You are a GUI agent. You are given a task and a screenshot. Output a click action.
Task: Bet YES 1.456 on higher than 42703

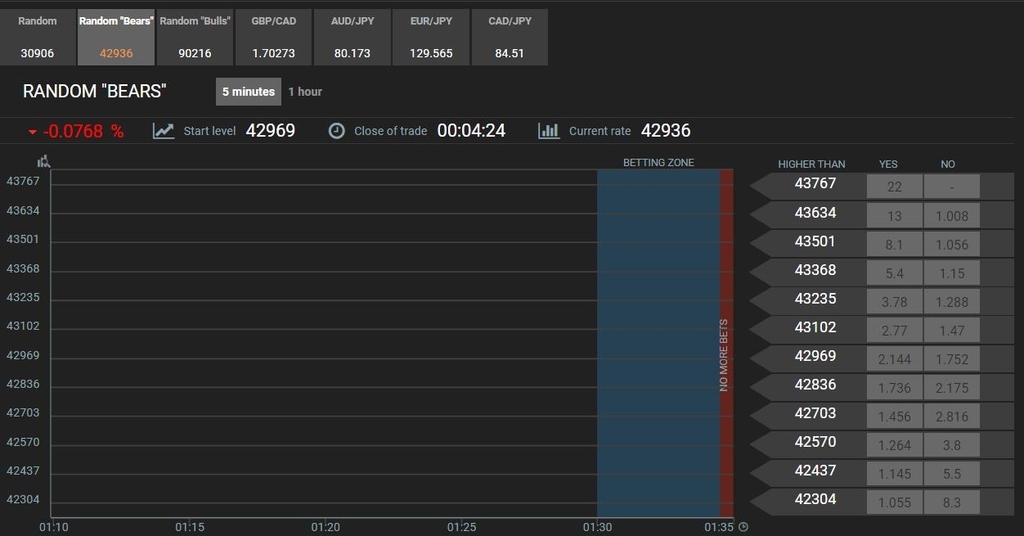(x=894, y=417)
